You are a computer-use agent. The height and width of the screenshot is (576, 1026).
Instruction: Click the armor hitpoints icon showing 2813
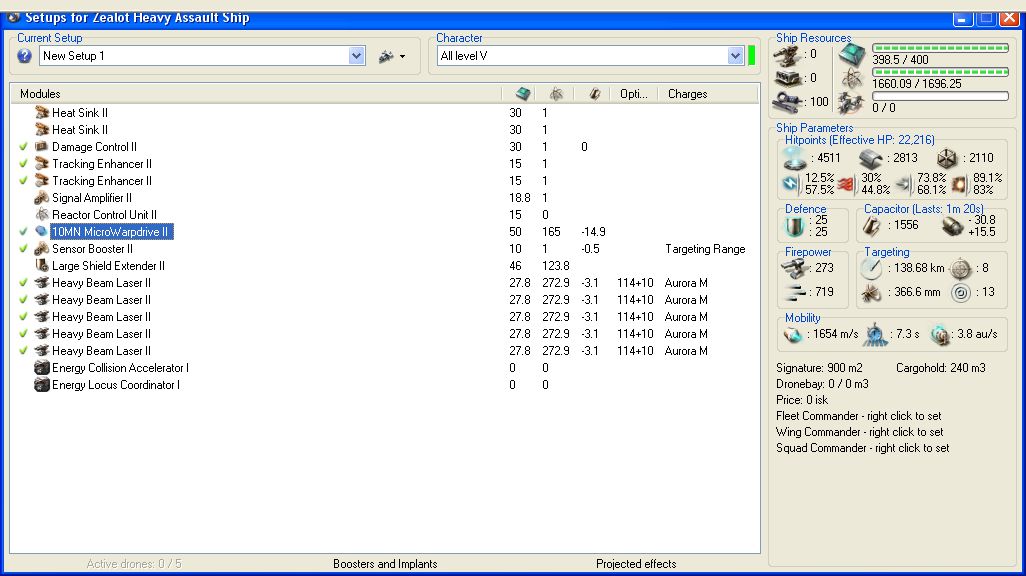point(871,158)
